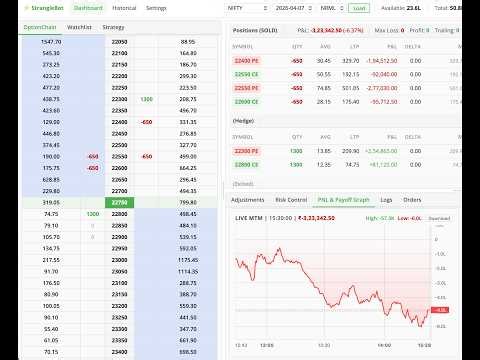Select the 22800 CE hedge symbol
480x360 pixels.
click(x=247, y=165)
